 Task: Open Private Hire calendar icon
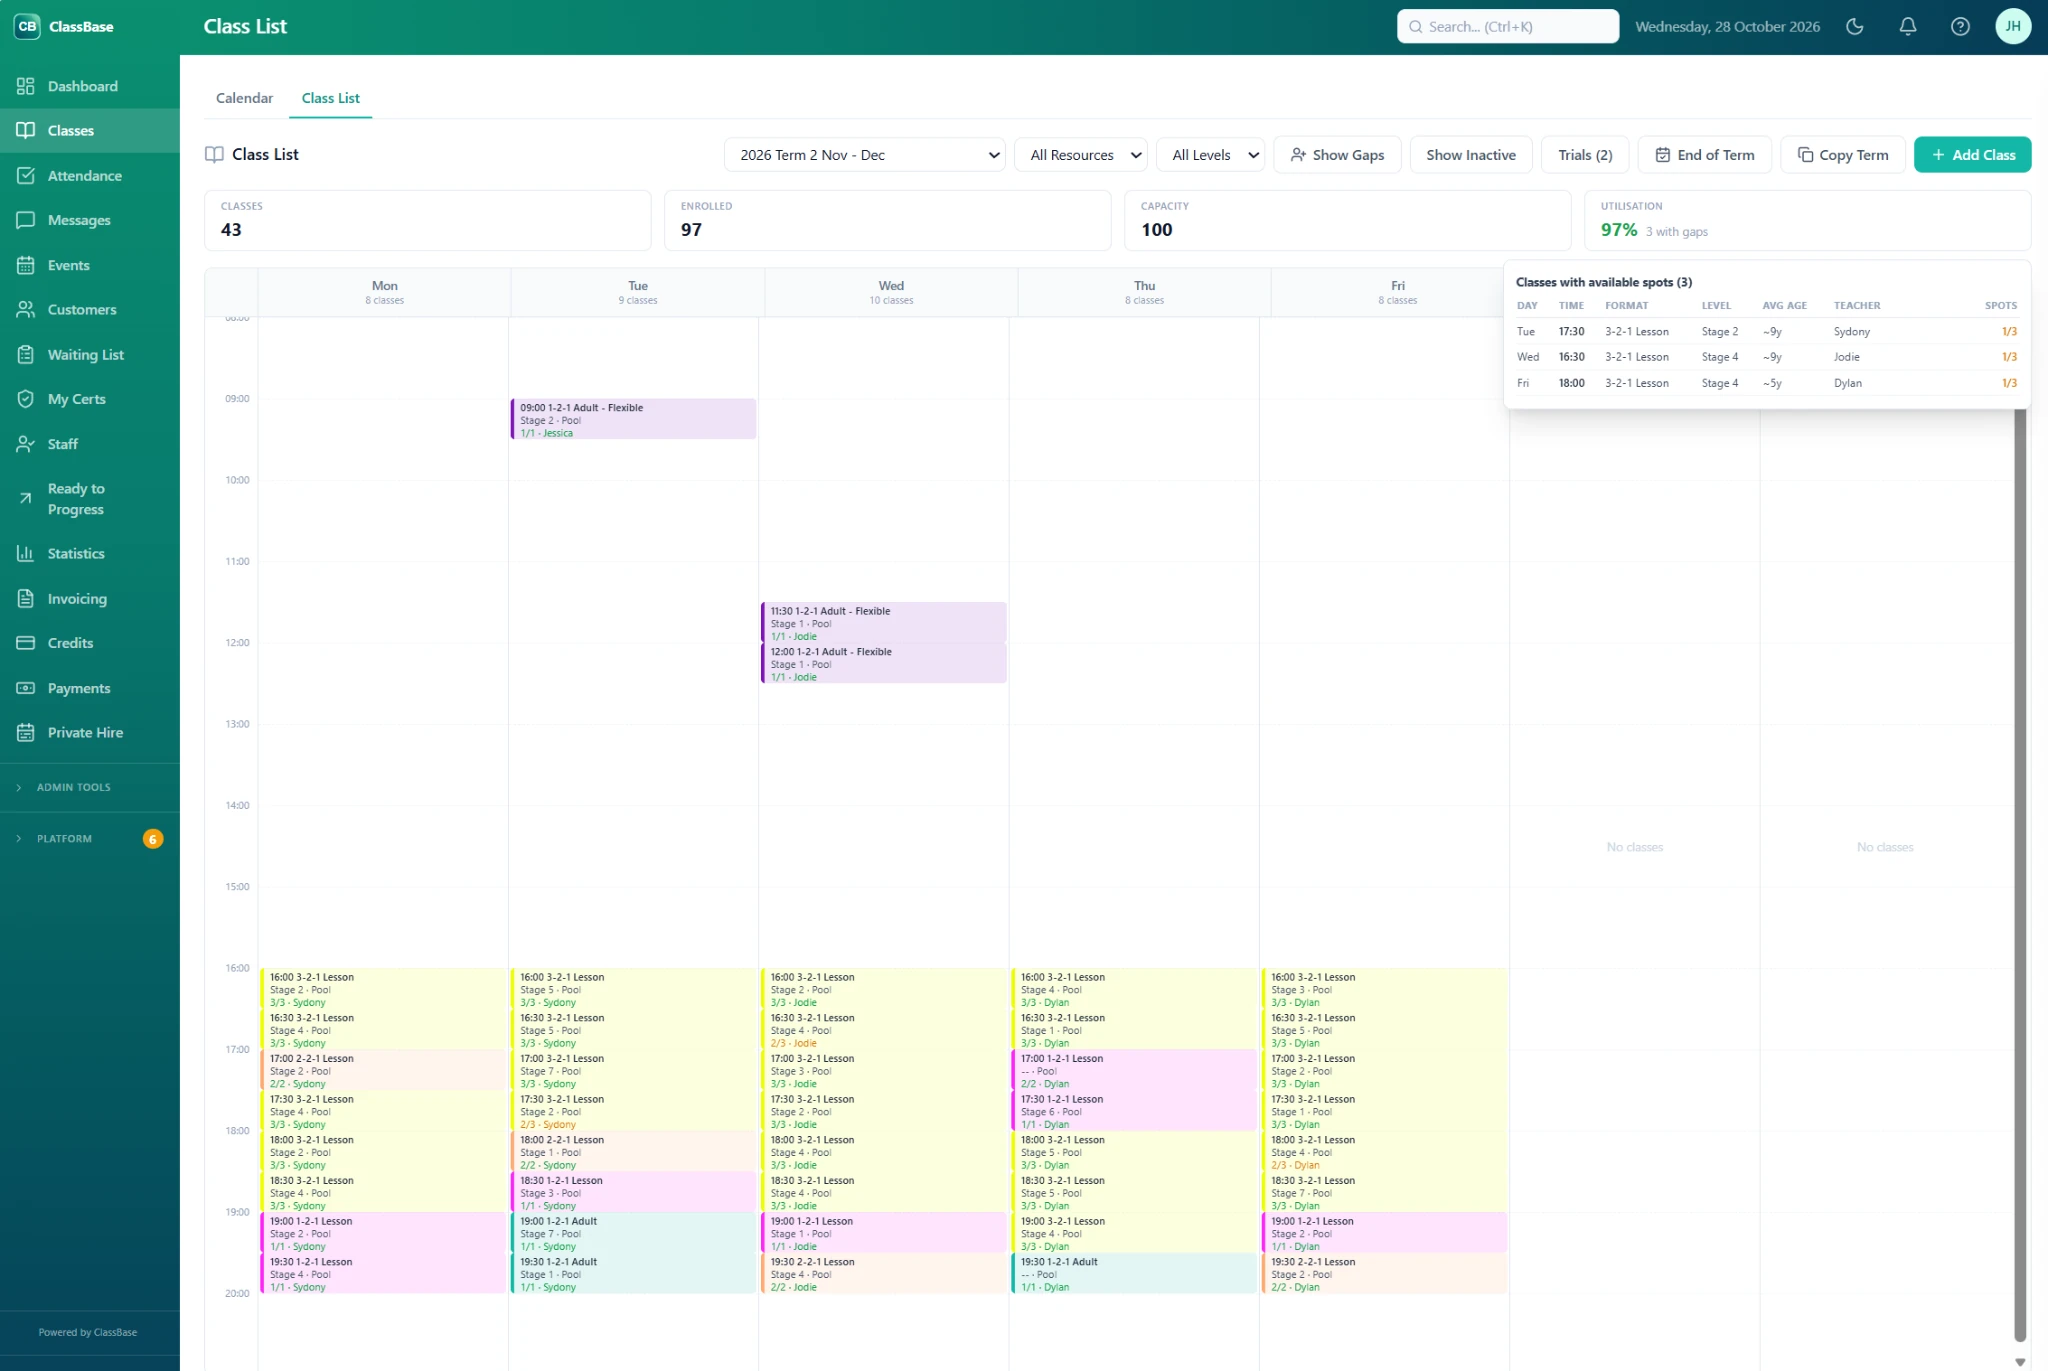point(26,732)
